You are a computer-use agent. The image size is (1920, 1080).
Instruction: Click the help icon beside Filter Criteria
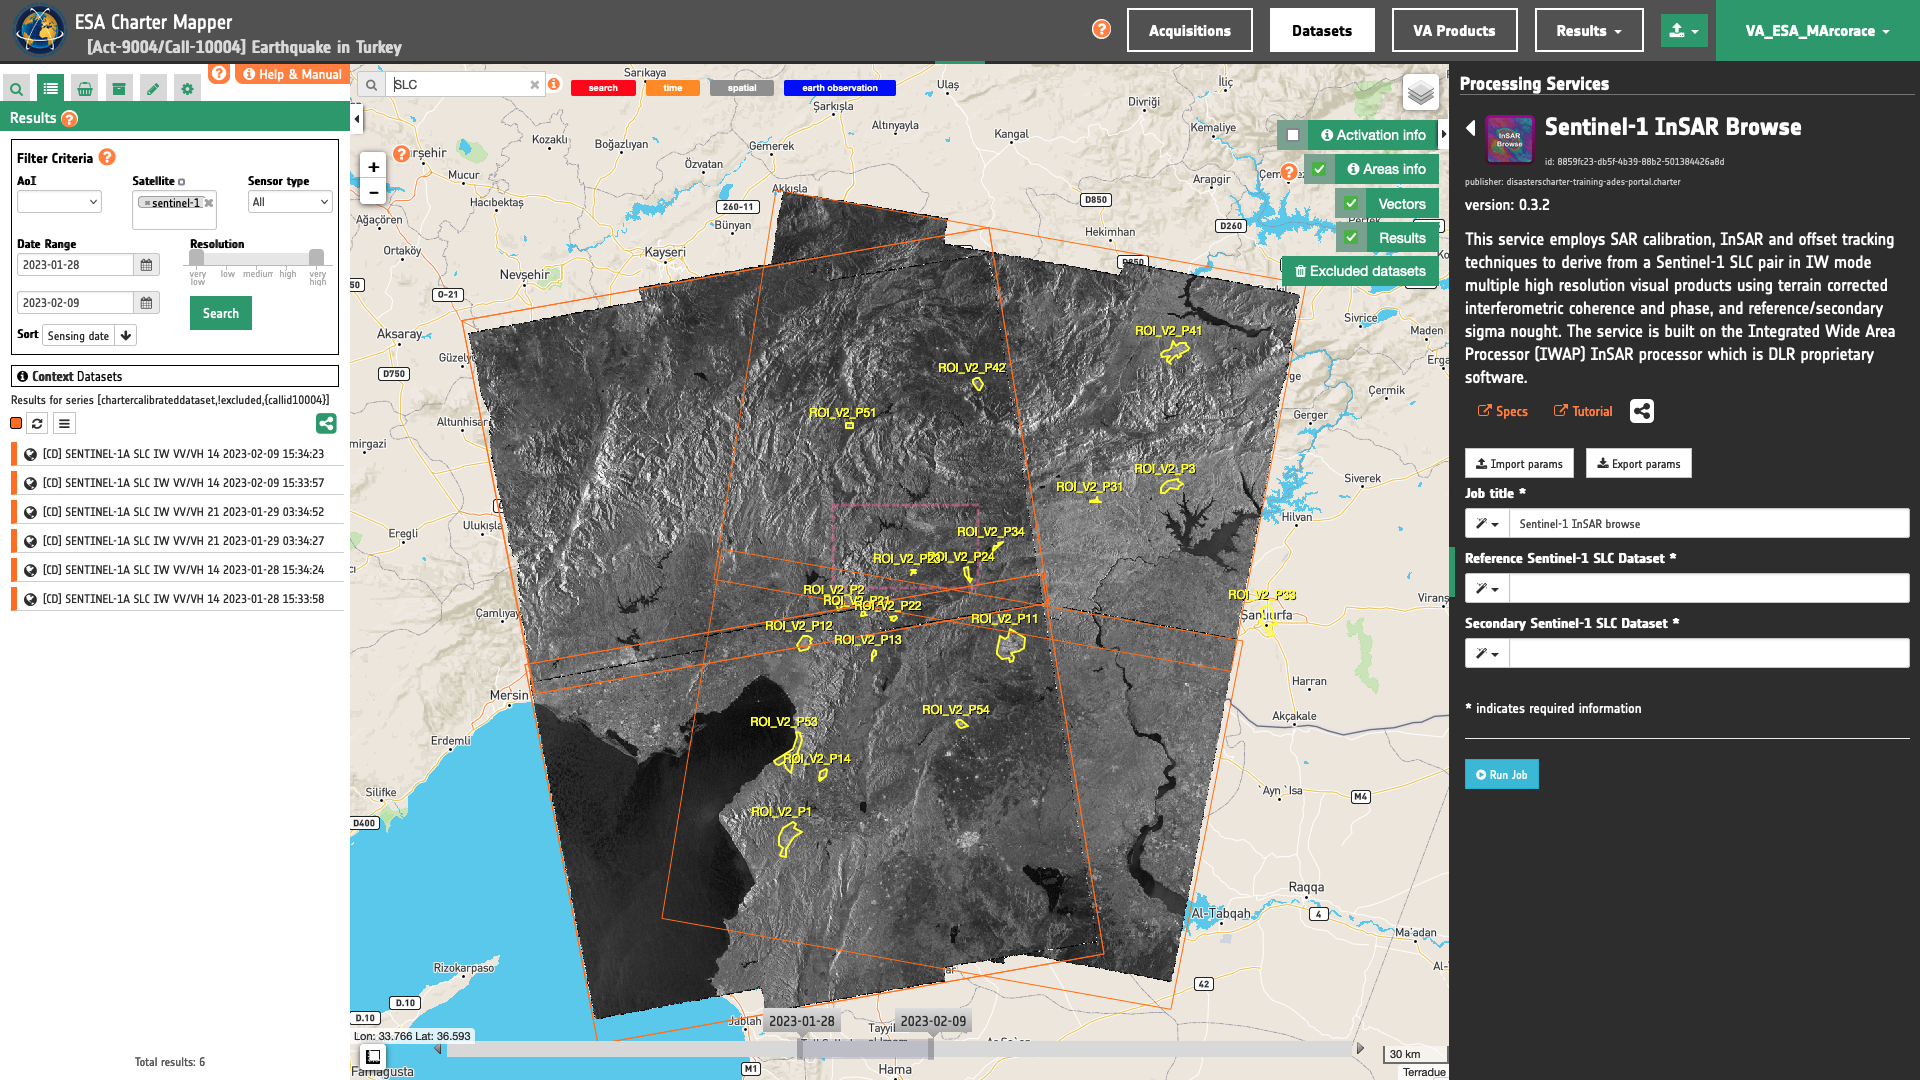click(x=107, y=157)
